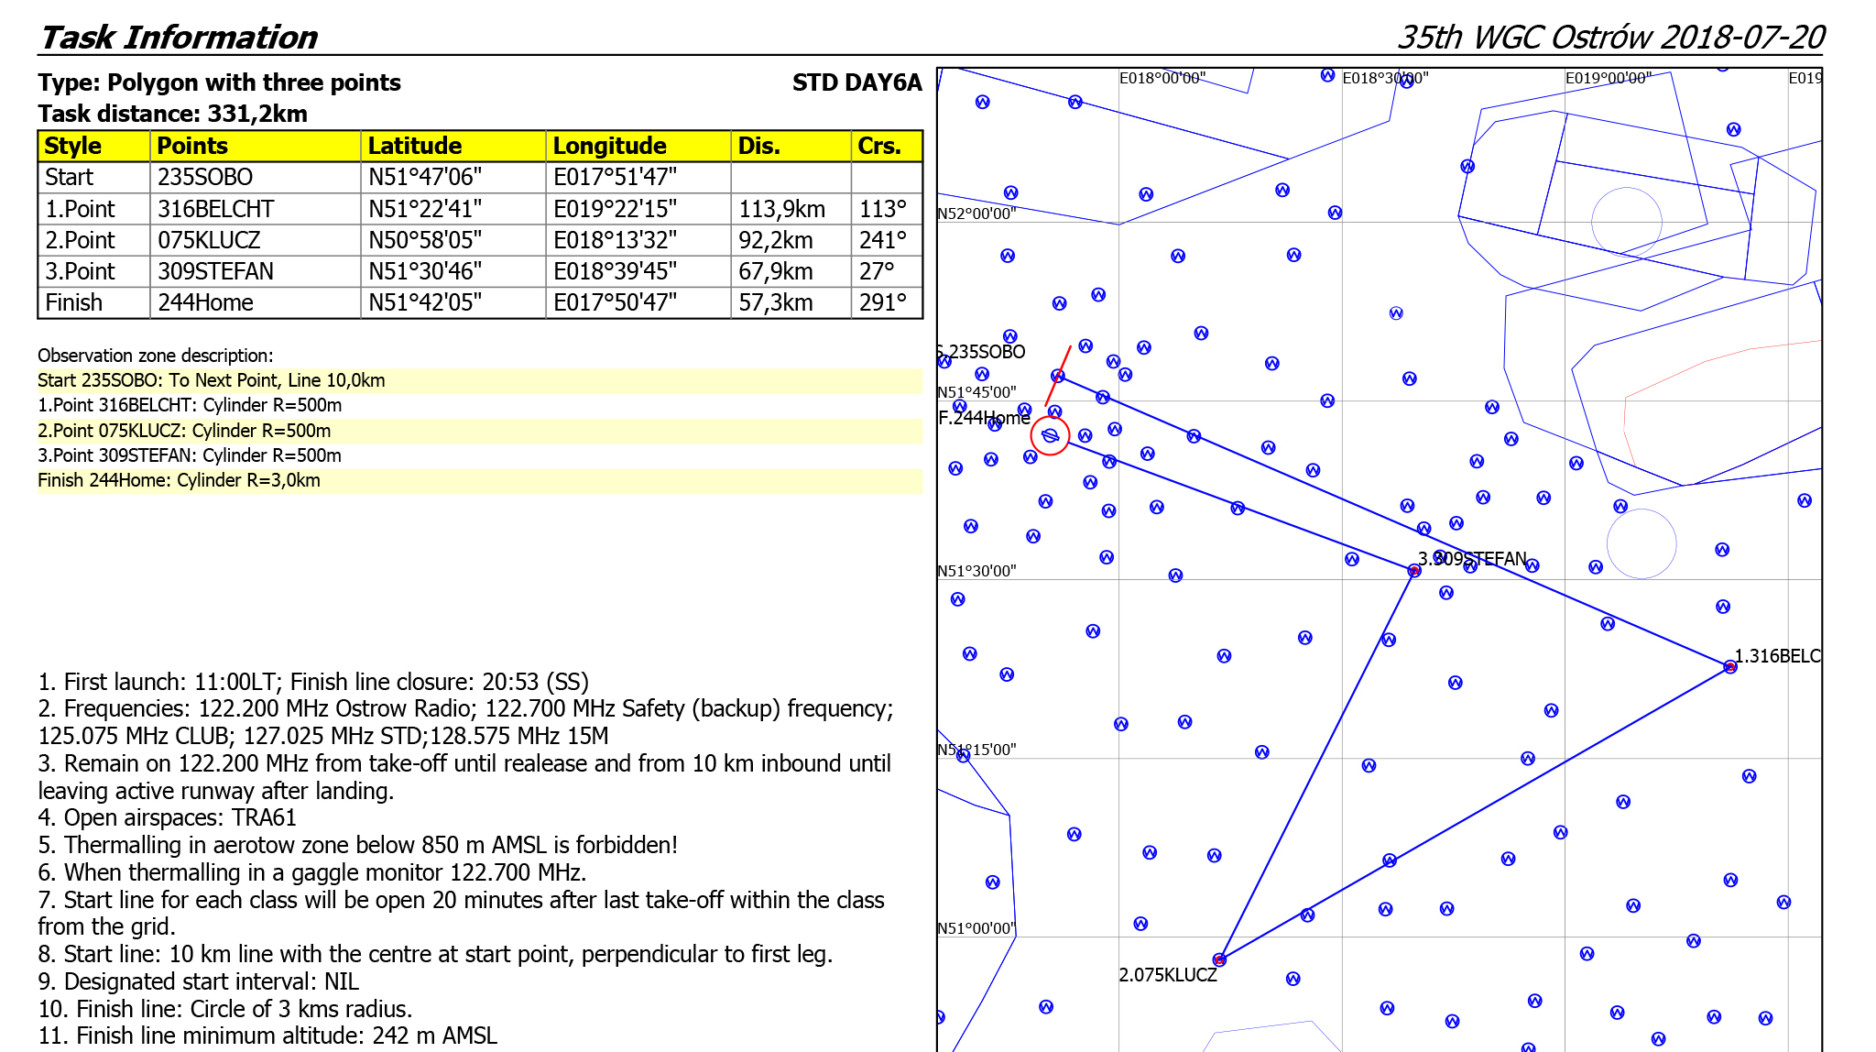This screenshot has height=1052, width=1876.
Task: Select the 075KLUCZ turnpoint marker on map
Action: coord(1219,960)
